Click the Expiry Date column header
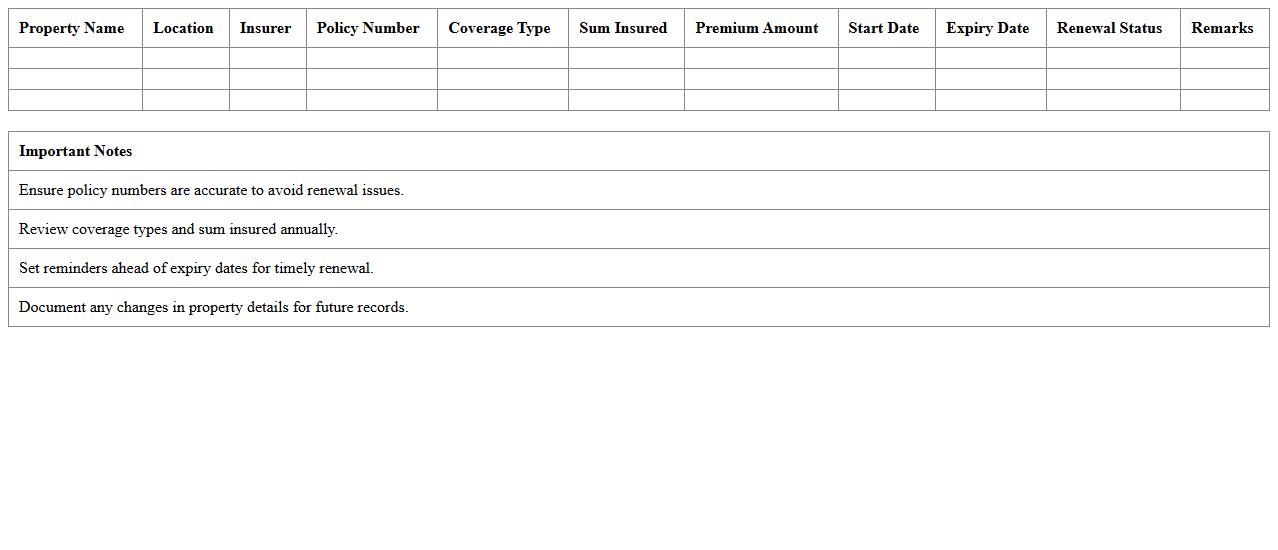The height and width of the screenshot is (550, 1278). (x=991, y=28)
